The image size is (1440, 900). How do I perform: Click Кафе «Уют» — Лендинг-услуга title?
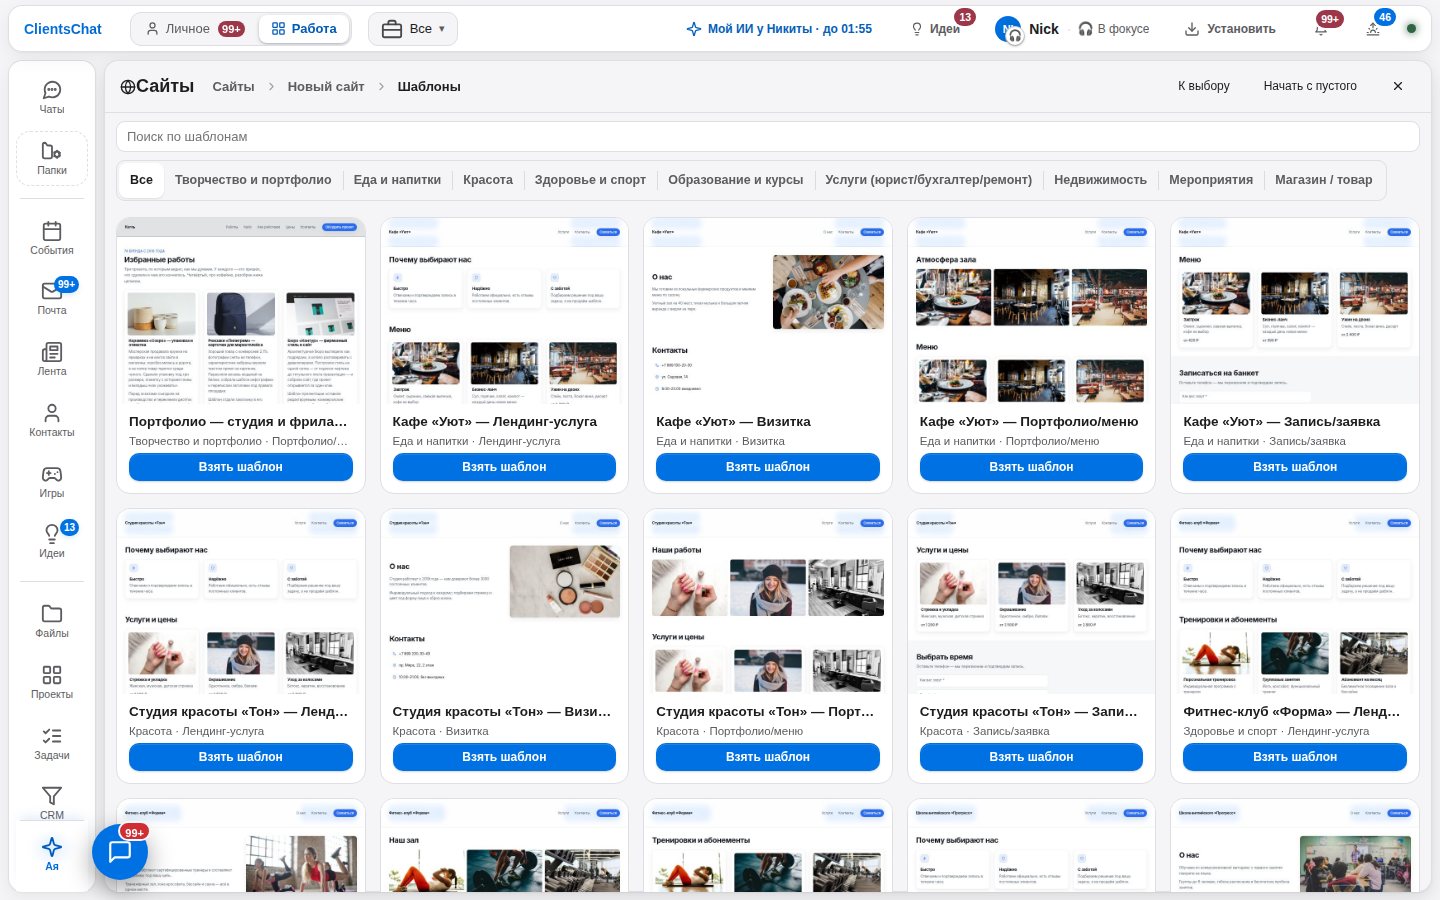[495, 422]
